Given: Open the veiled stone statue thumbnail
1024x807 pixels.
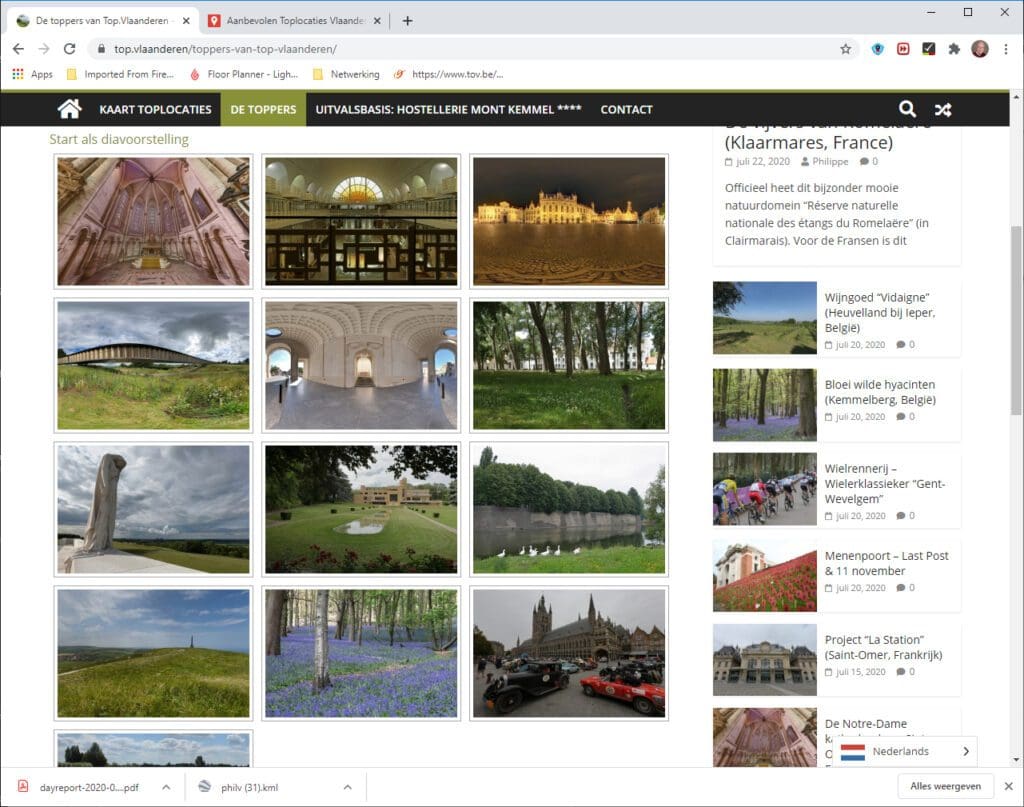Looking at the screenshot, I should [x=153, y=509].
